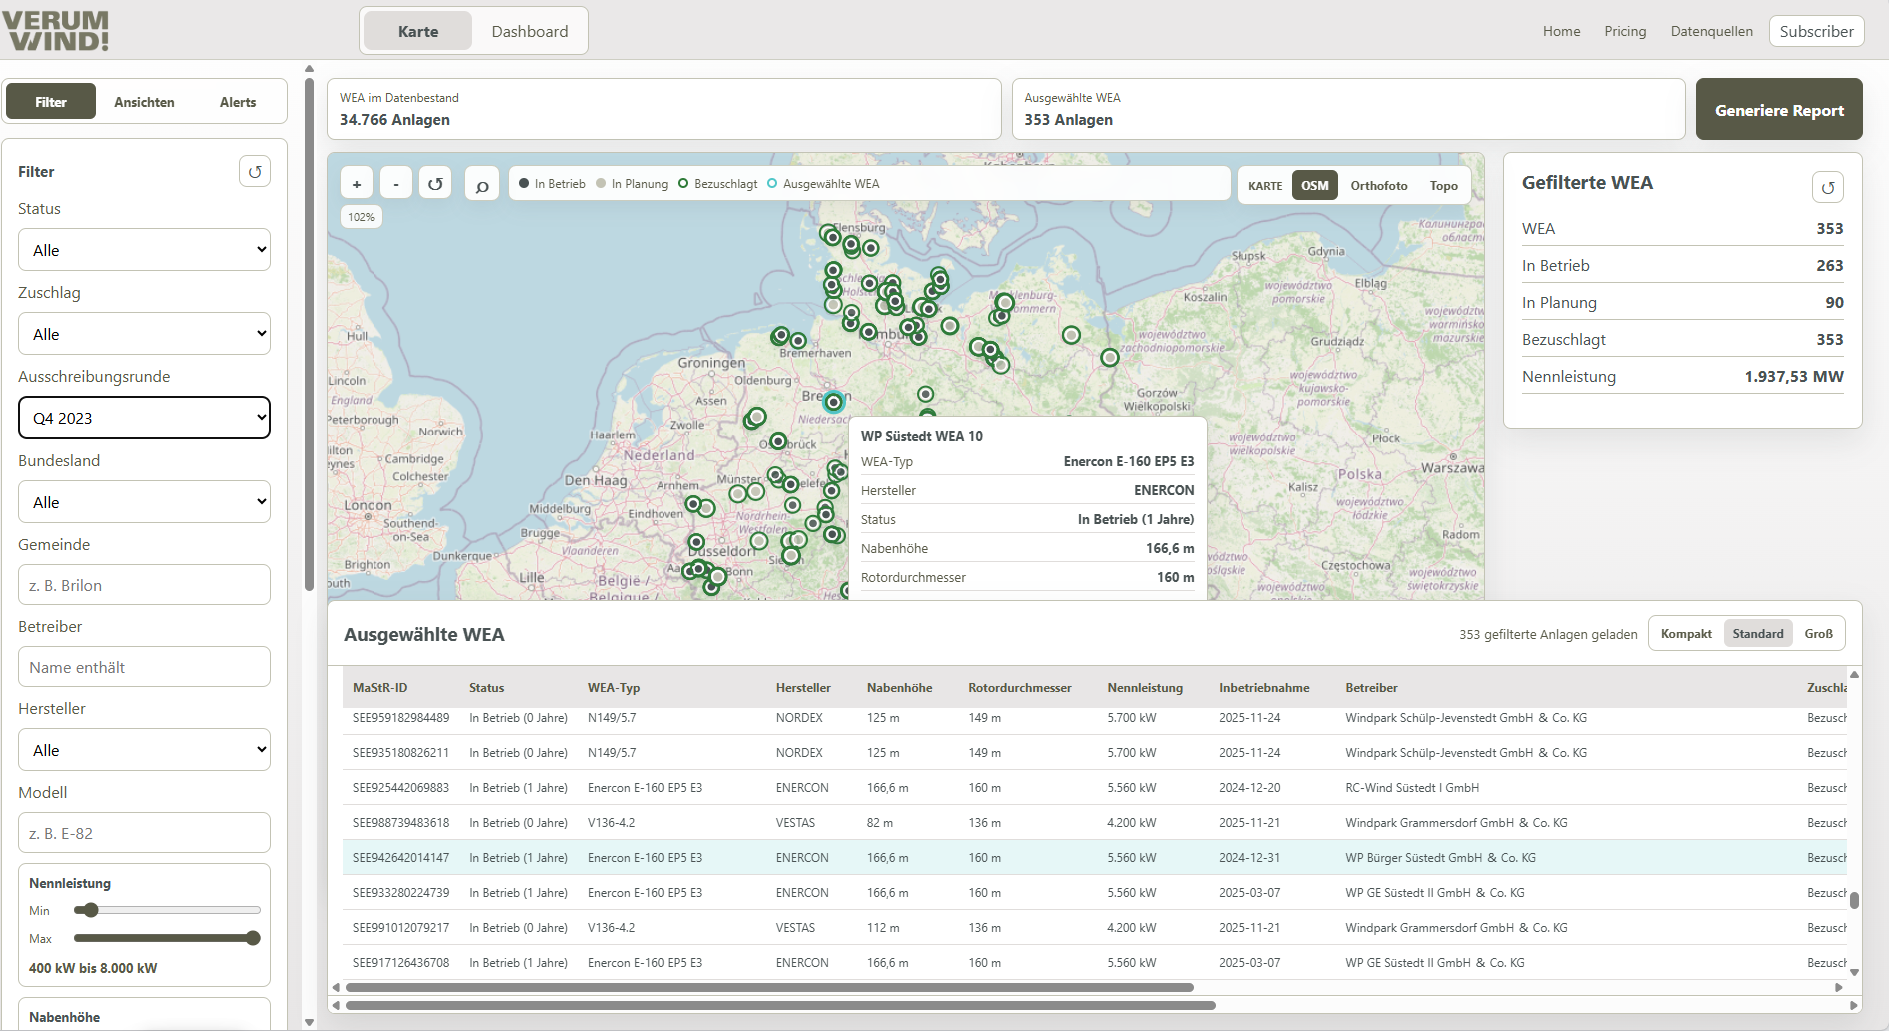Switch map layer to KARTE

tap(1265, 186)
